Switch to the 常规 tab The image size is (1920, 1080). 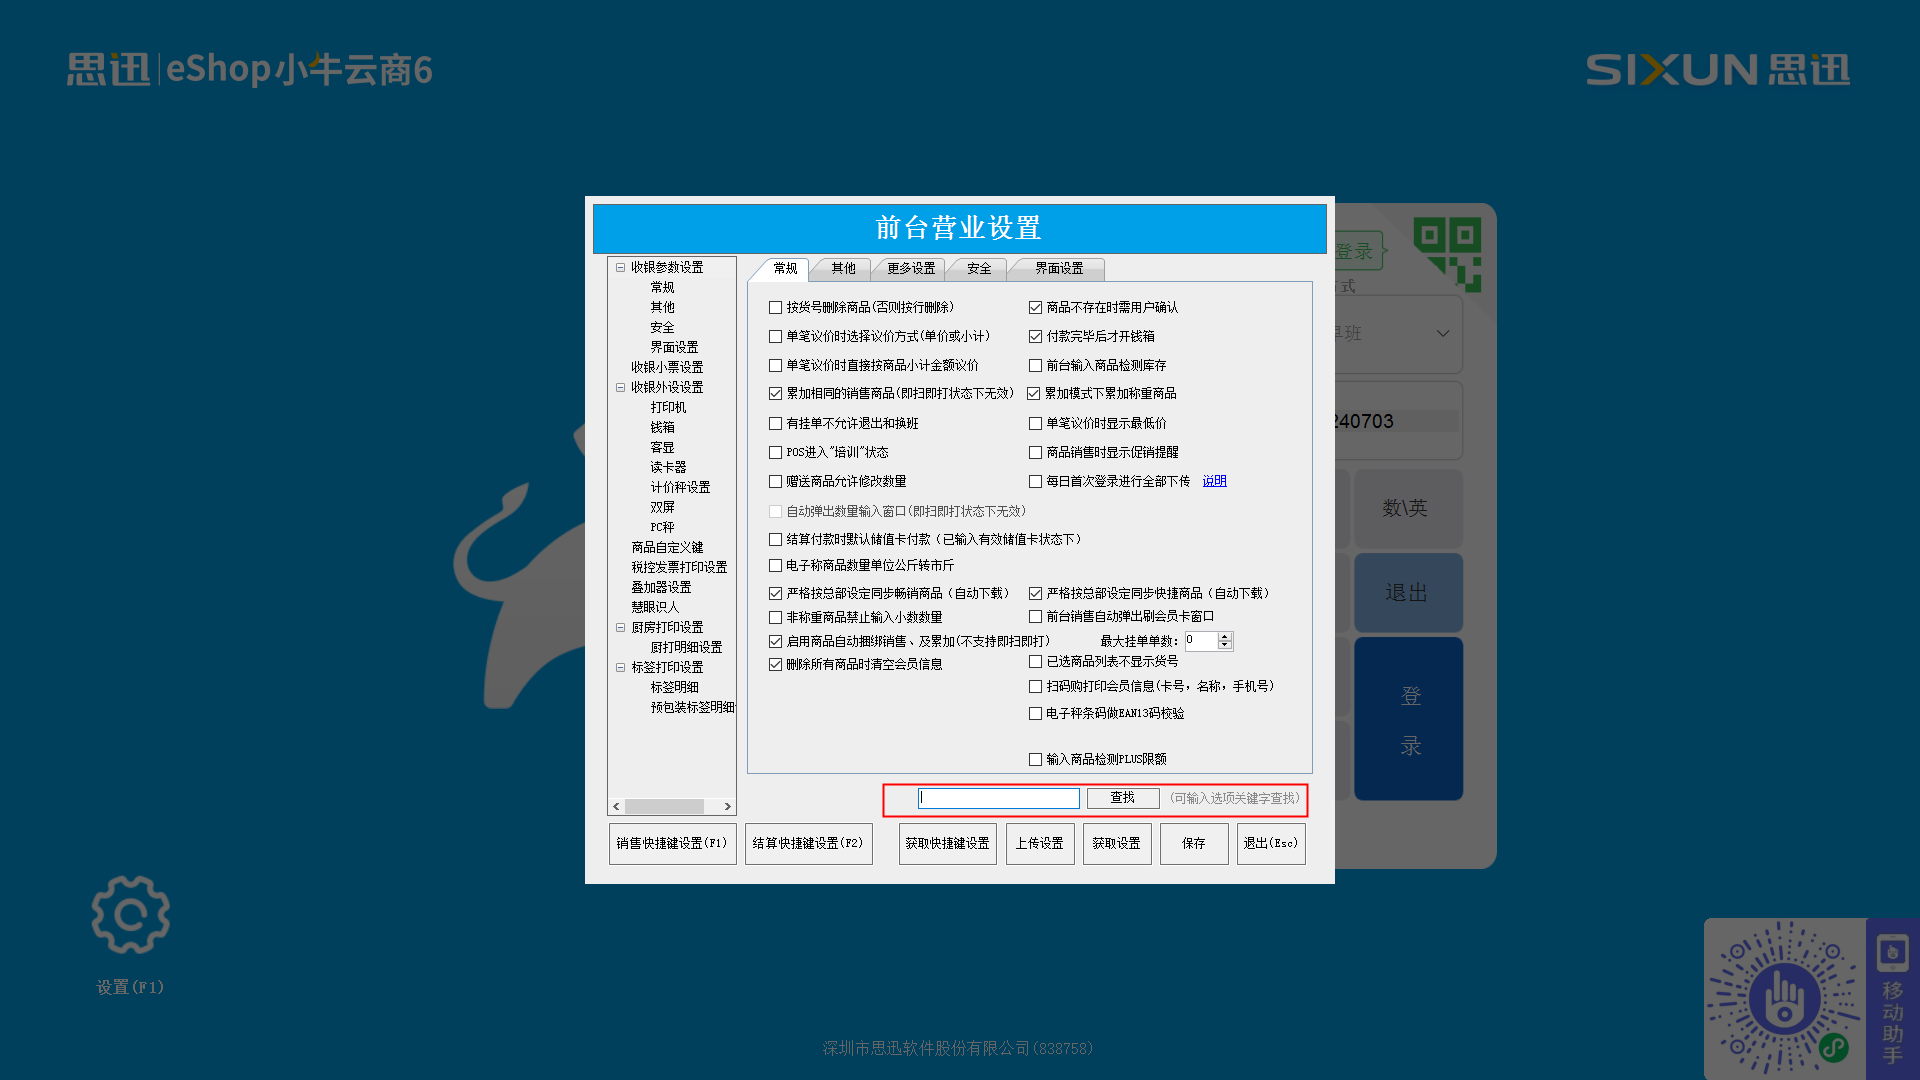pyautogui.click(x=785, y=268)
